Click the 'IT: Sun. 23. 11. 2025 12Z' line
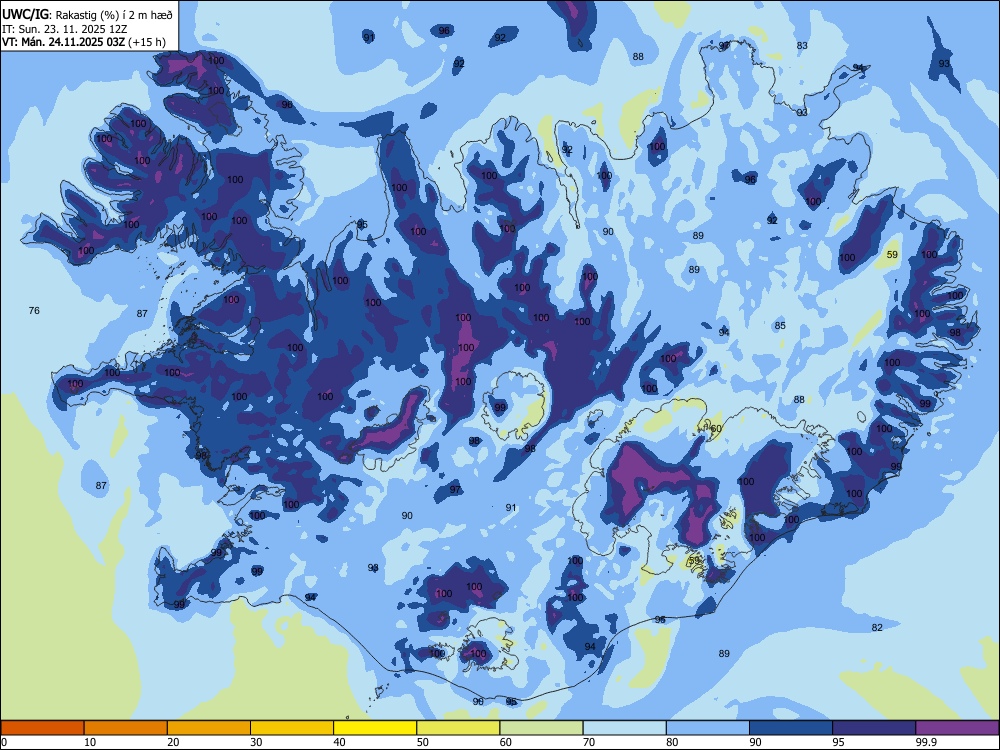 [x=64, y=29]
